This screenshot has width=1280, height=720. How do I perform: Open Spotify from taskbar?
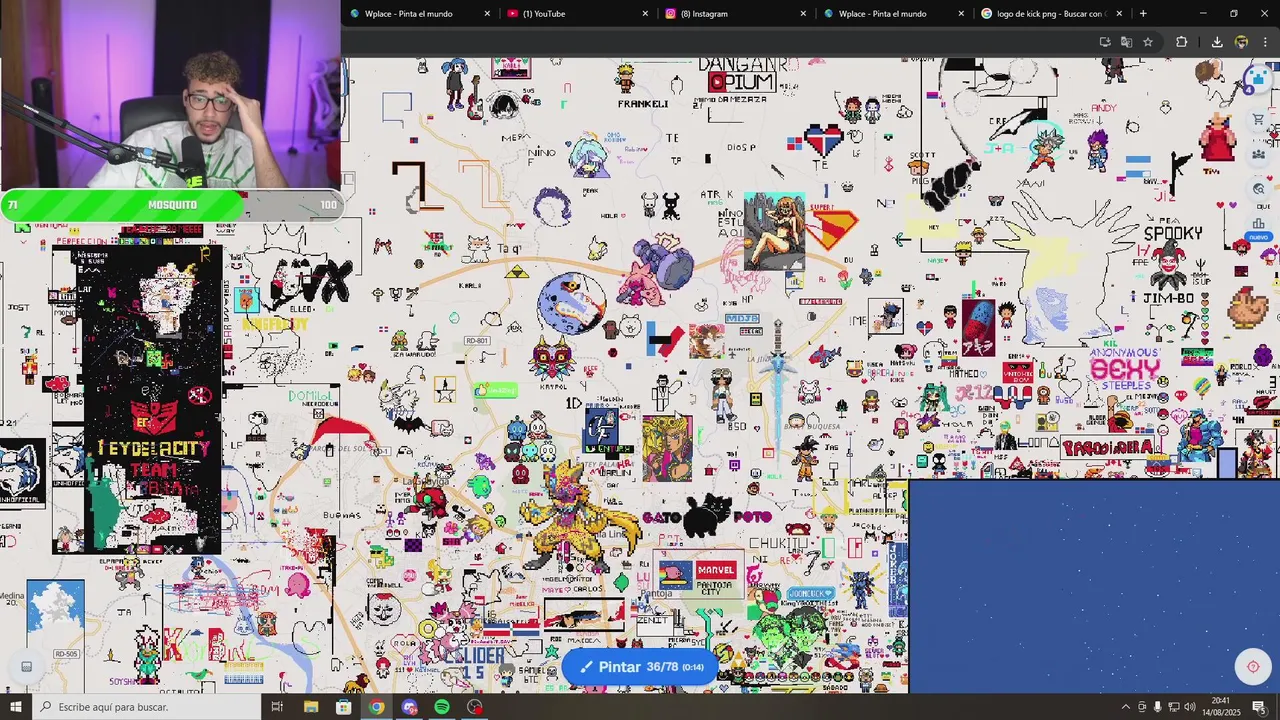(x=442, y=707)
